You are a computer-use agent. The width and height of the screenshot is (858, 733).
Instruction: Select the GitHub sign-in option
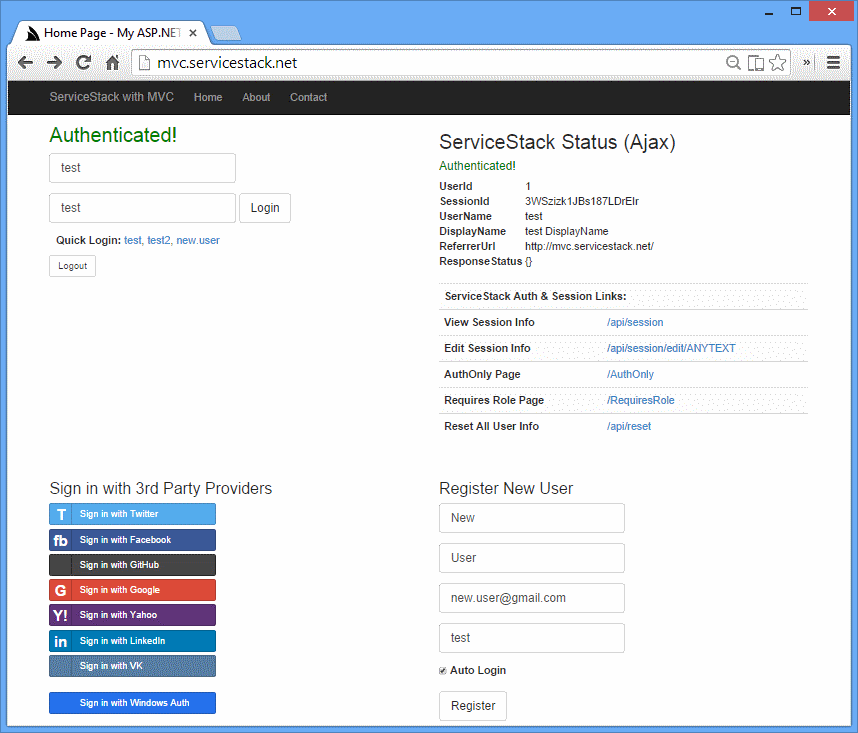click(131, 564)
